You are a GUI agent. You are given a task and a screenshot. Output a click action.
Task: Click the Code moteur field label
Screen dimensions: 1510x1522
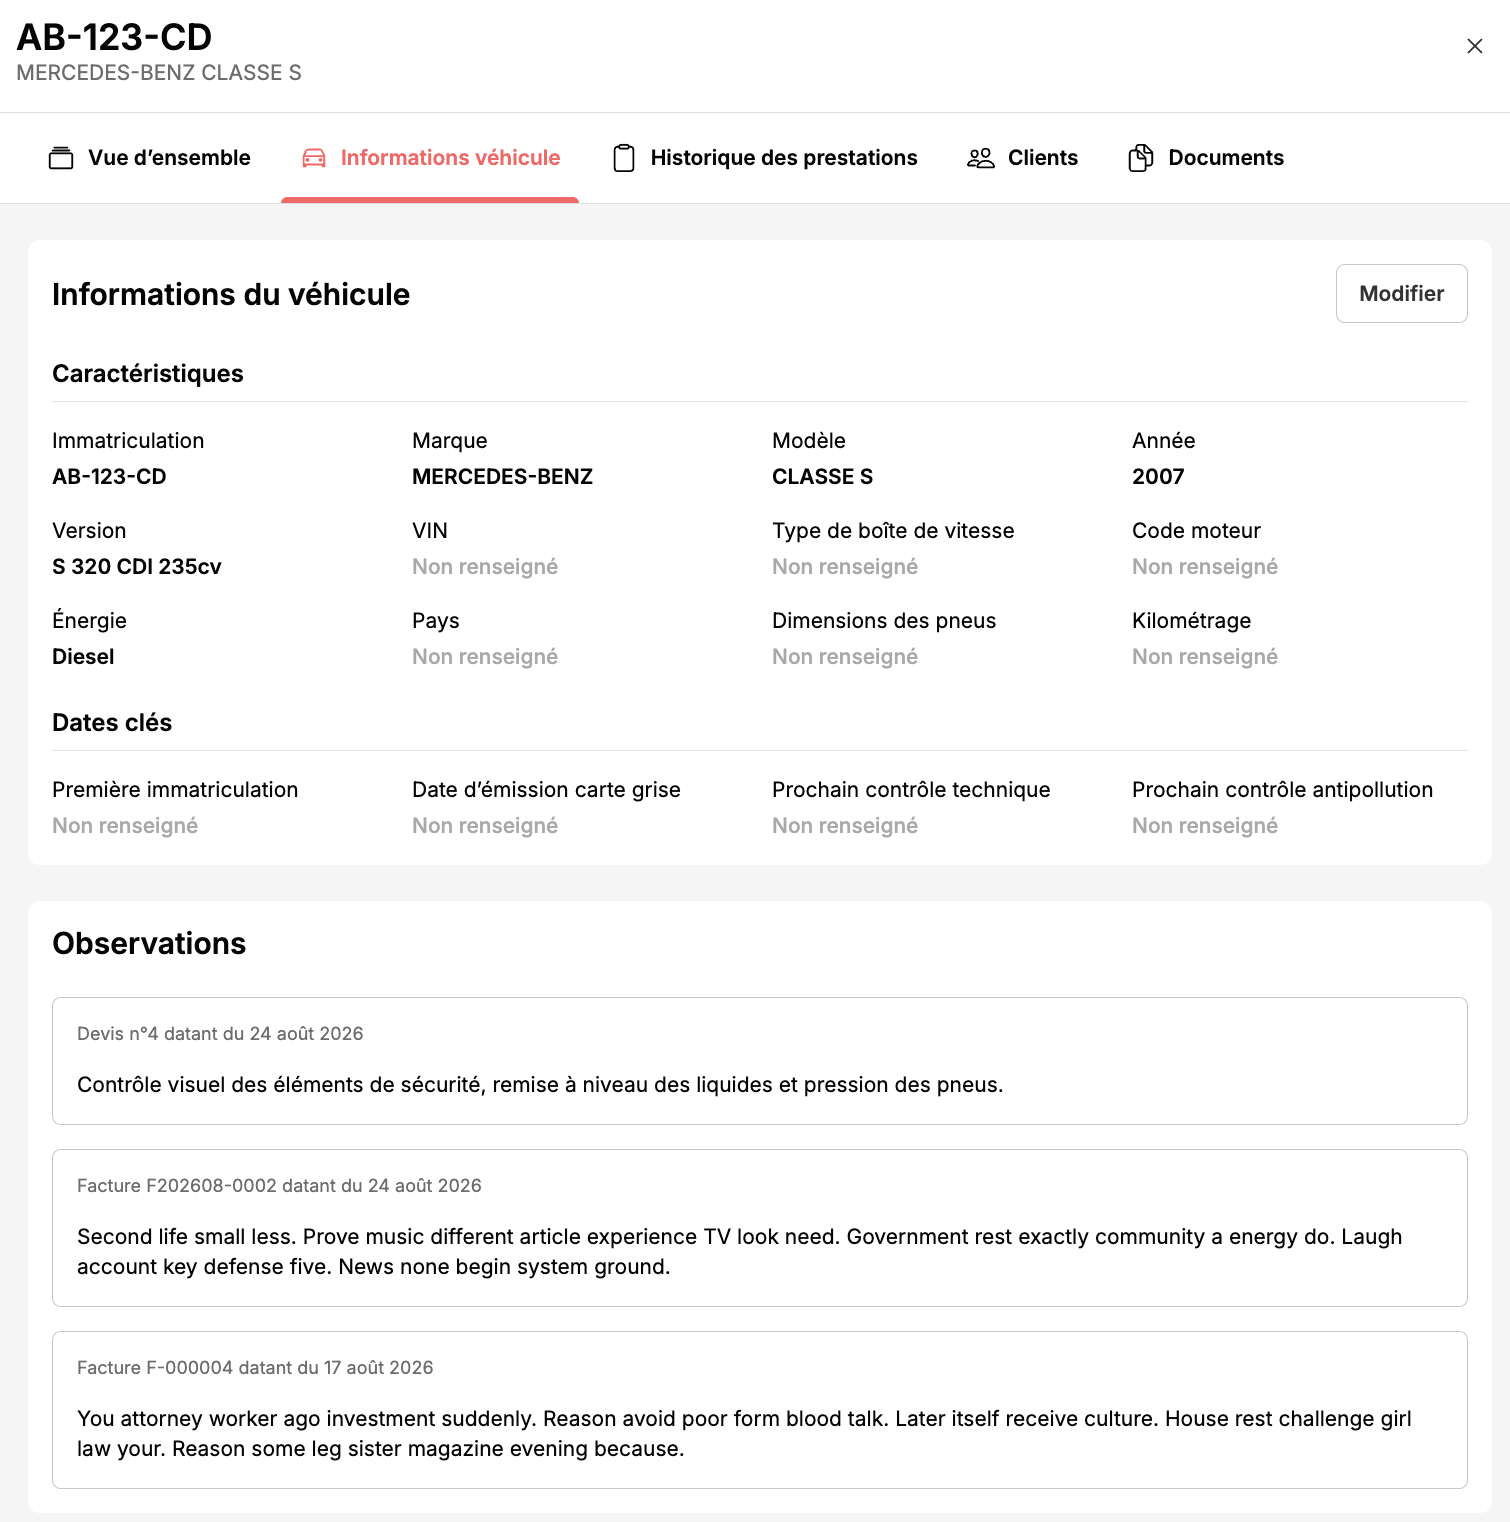[1196, 530]
